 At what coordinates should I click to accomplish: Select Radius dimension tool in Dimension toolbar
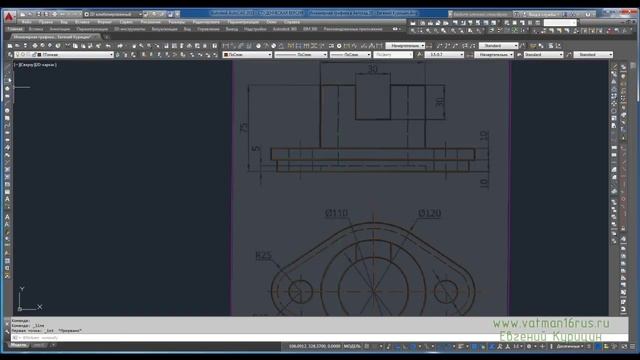(258, 46)
